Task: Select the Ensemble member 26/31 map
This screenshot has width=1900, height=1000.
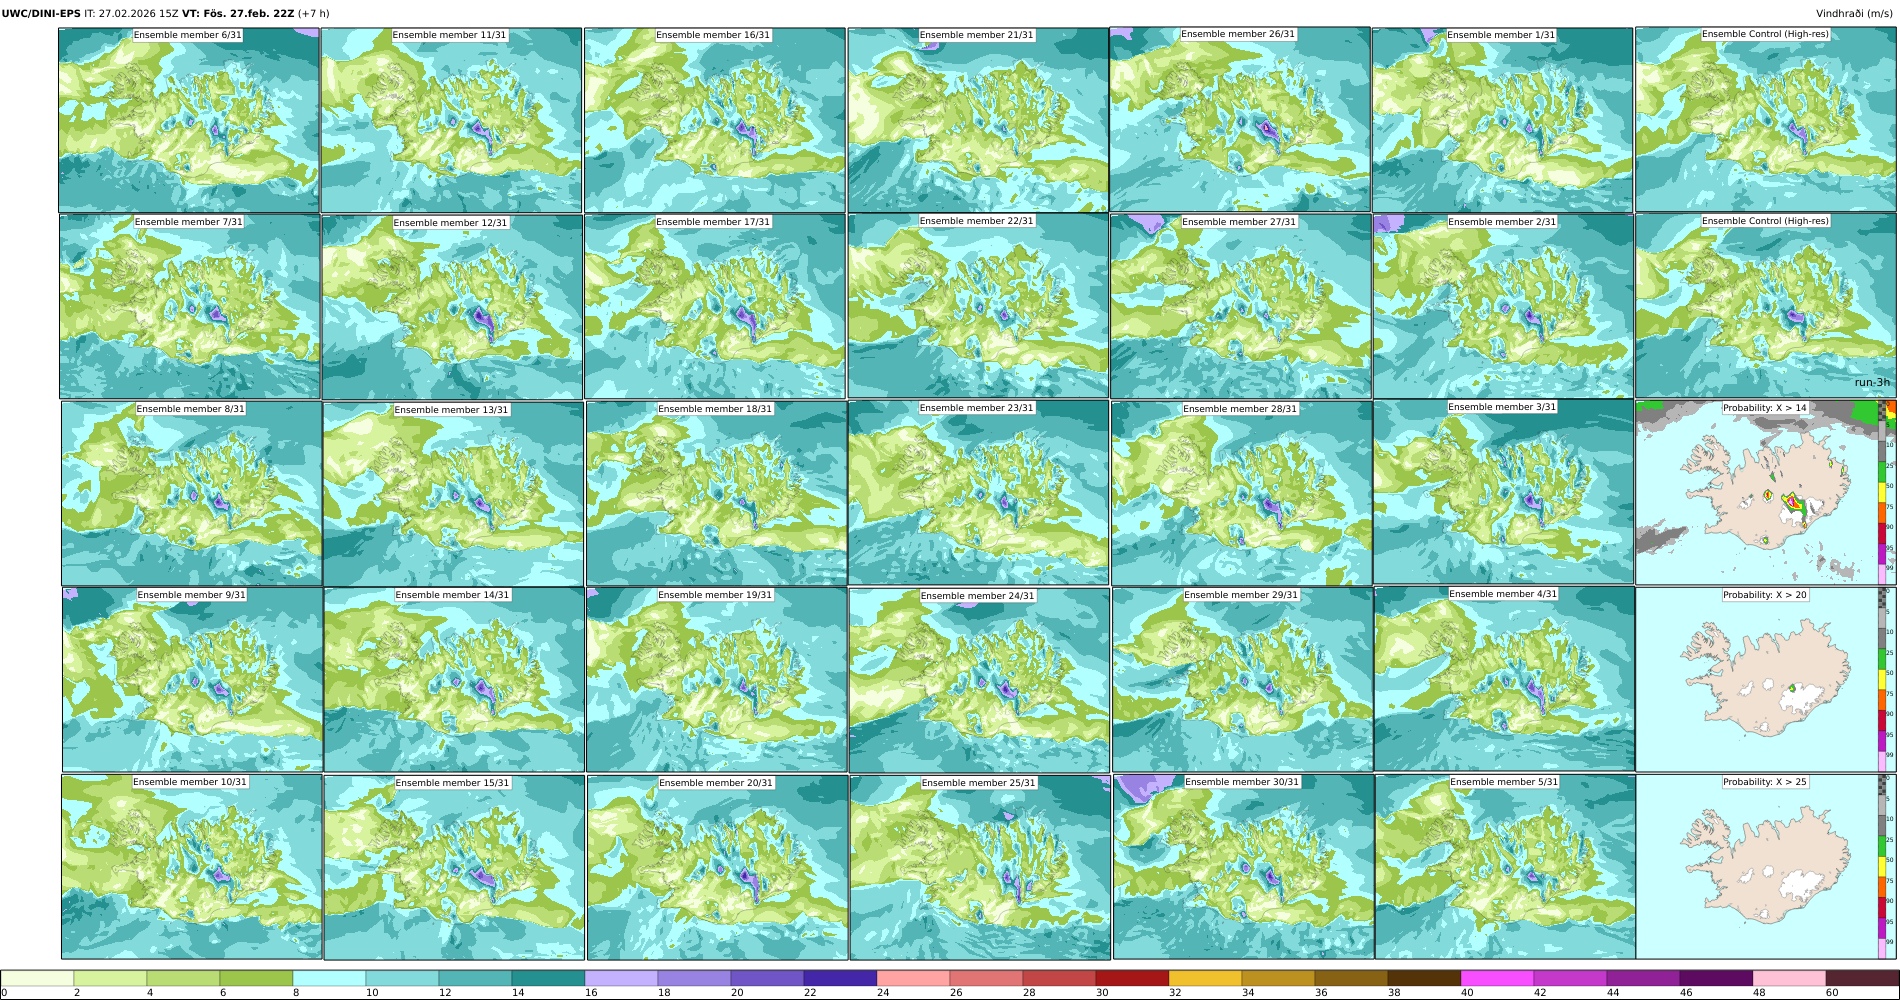Action: [1240, 119]
